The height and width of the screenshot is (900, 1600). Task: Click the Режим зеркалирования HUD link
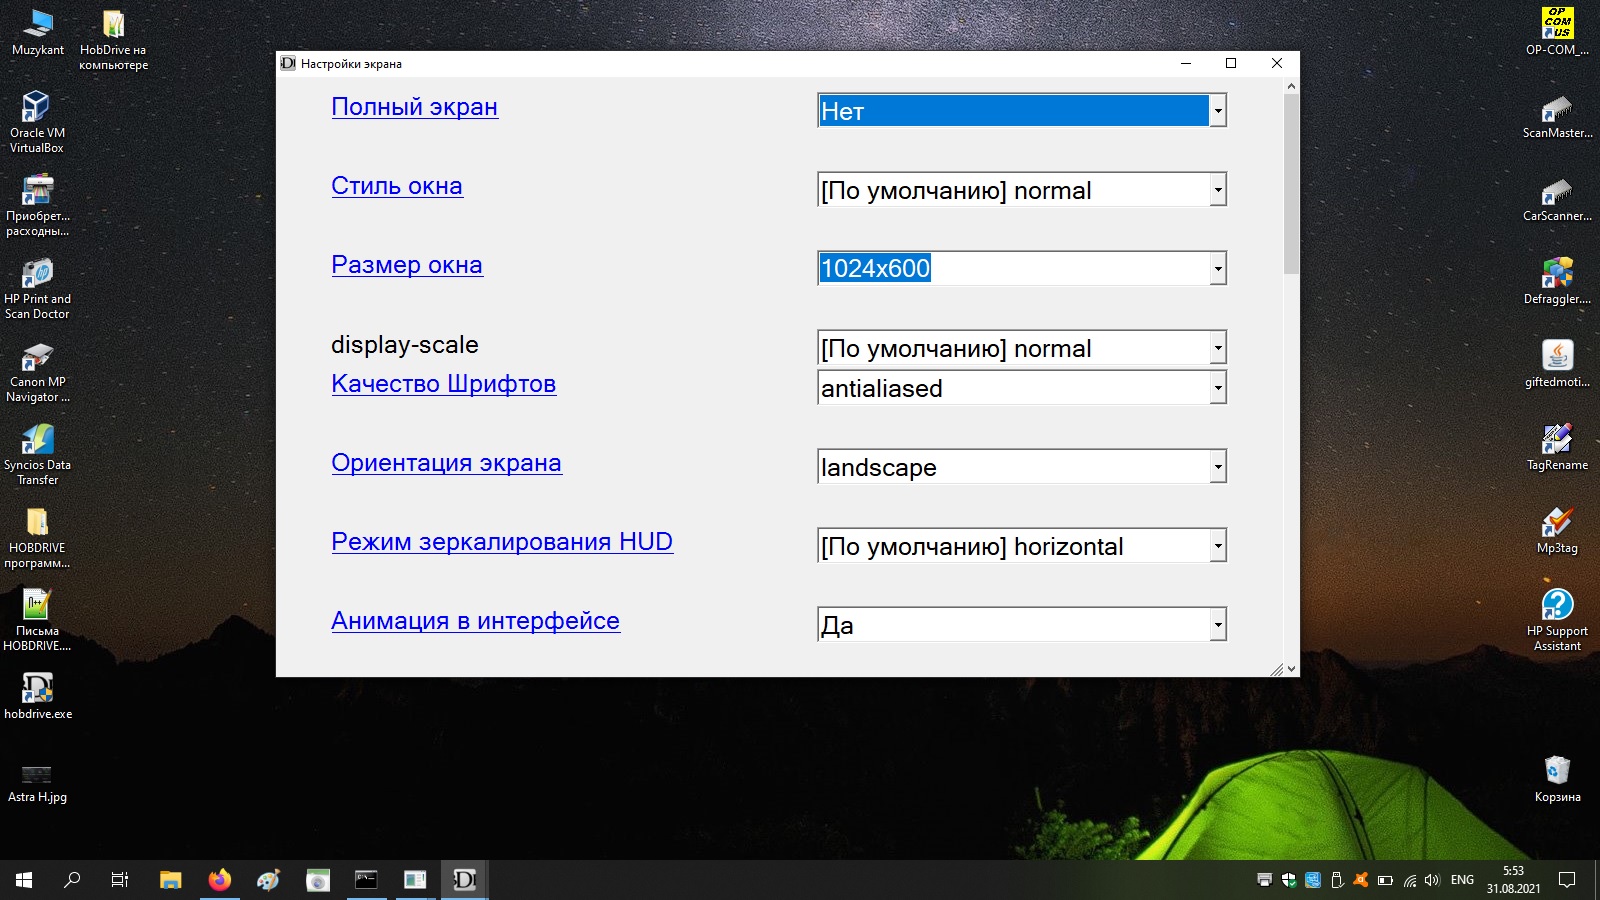502,542
